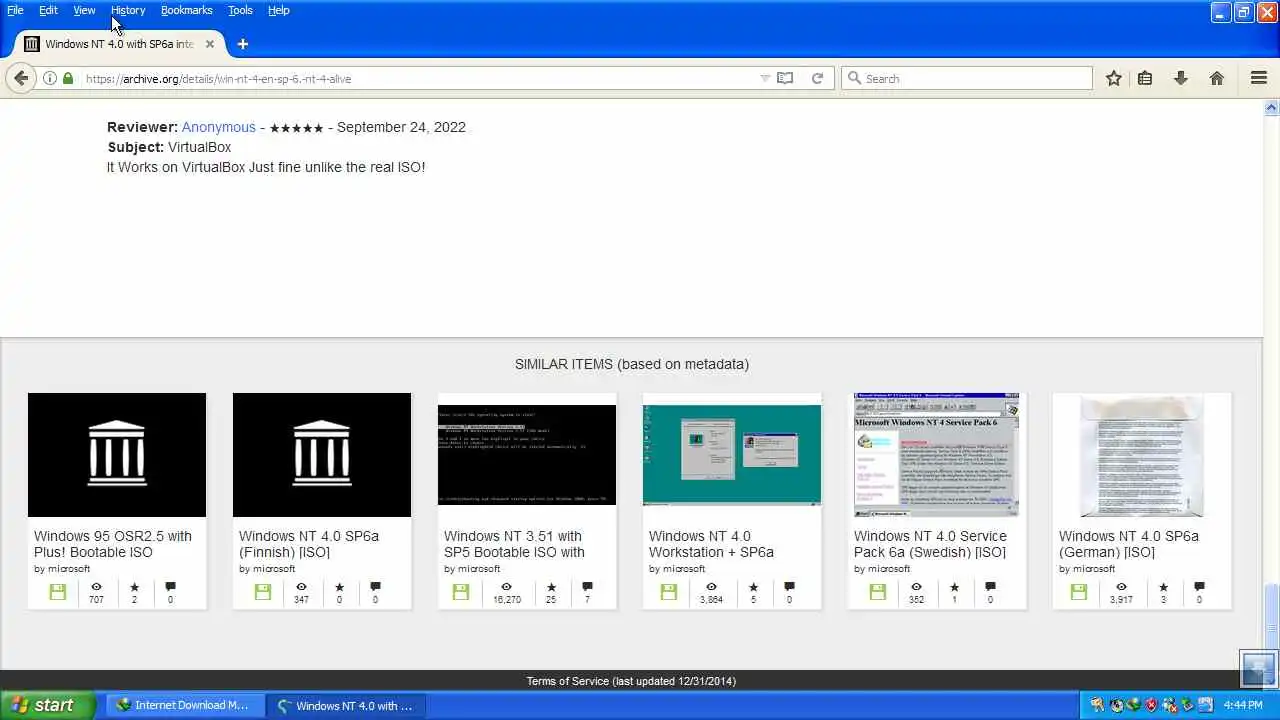Open the Windows Start button
1280x720 pixels.
[47, 705]
